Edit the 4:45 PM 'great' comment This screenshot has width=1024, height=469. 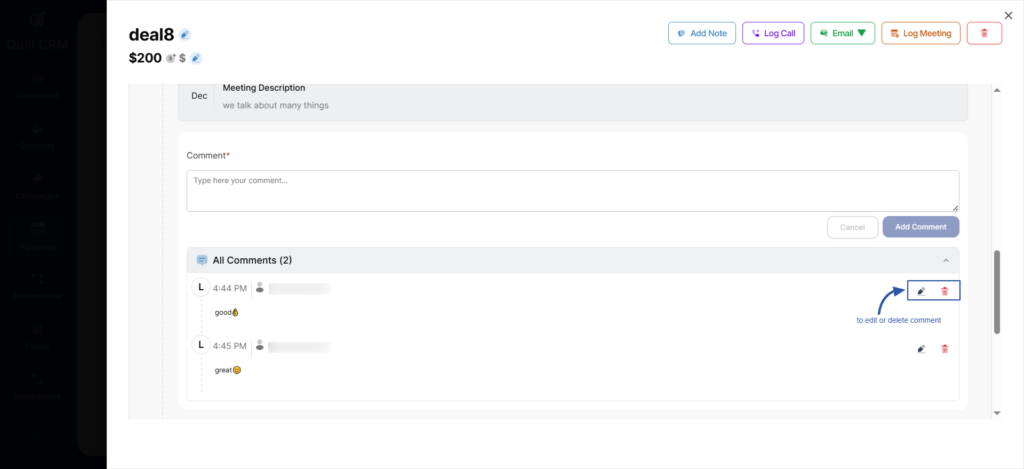(921, 349)
